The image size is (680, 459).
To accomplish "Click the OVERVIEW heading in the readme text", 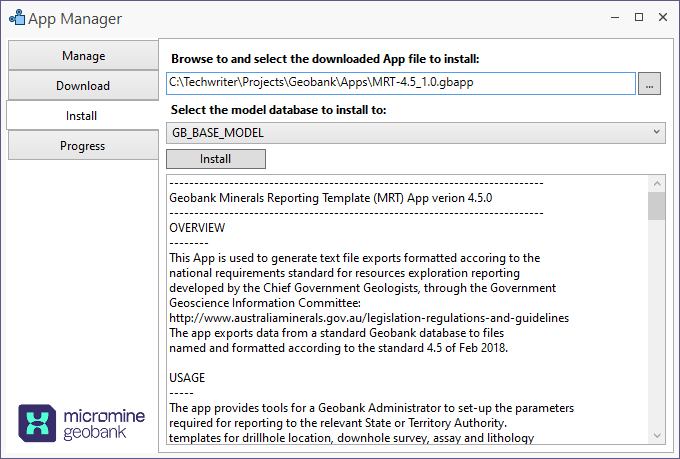I will pyautogui.click(x=197, y=228).
